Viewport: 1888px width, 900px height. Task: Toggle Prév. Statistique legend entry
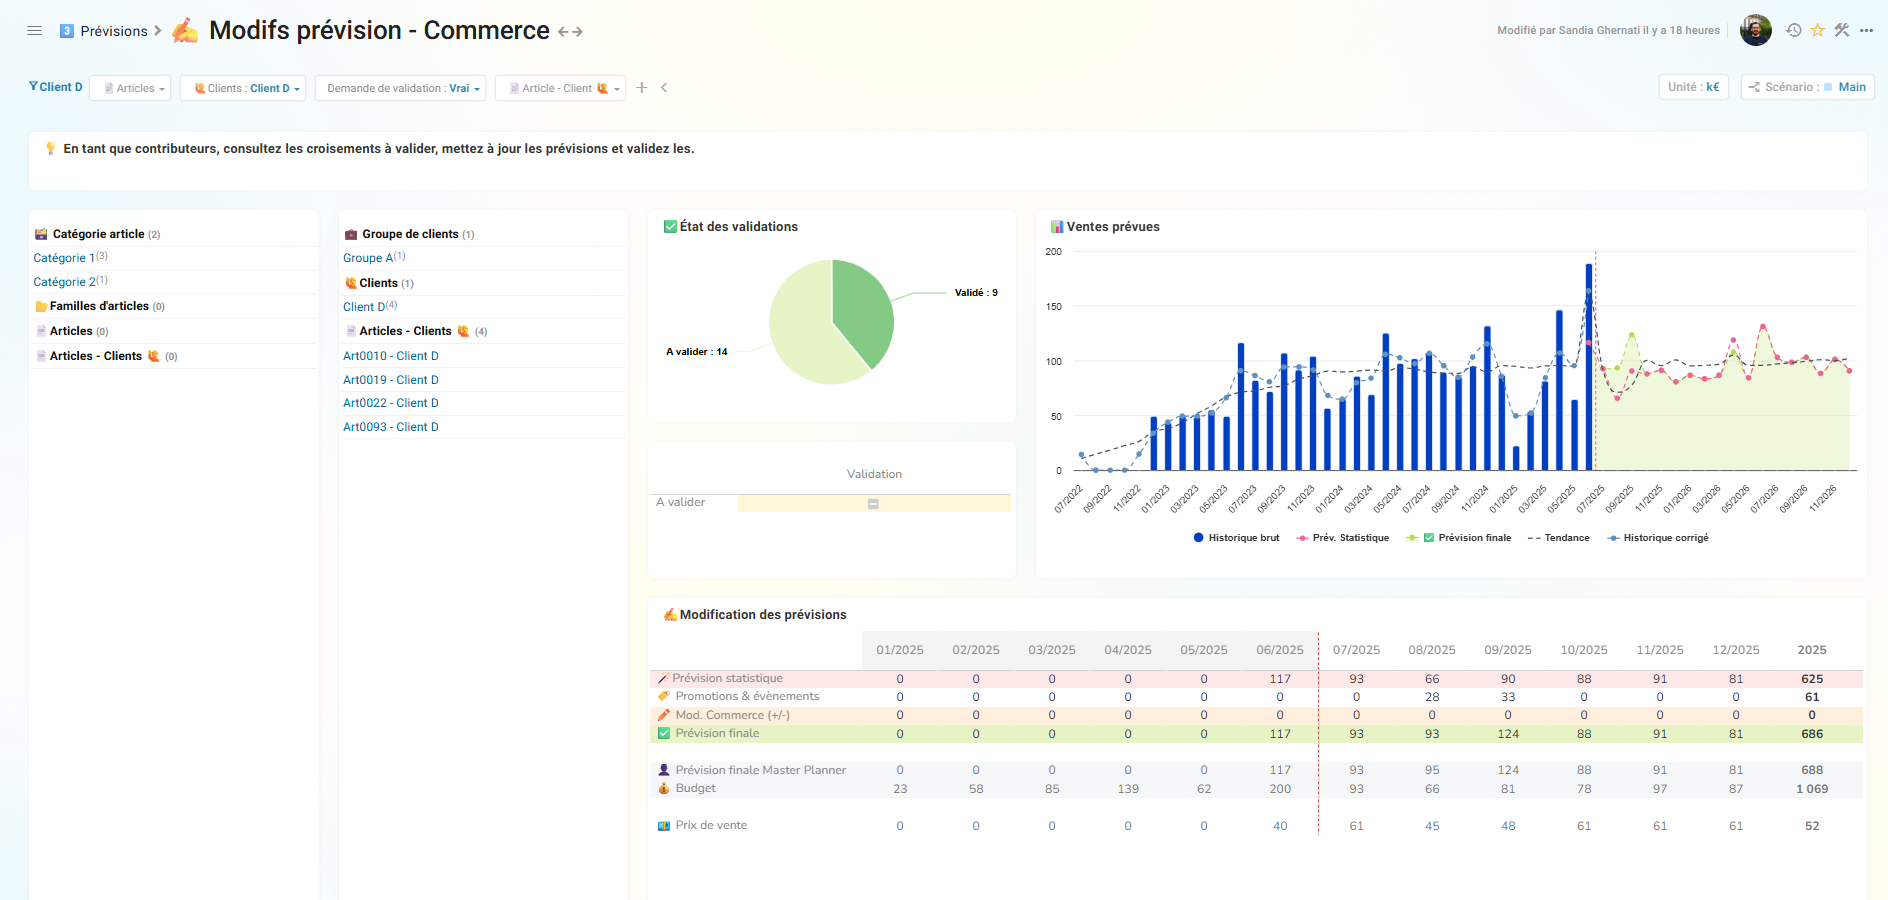pos(1343,538)
